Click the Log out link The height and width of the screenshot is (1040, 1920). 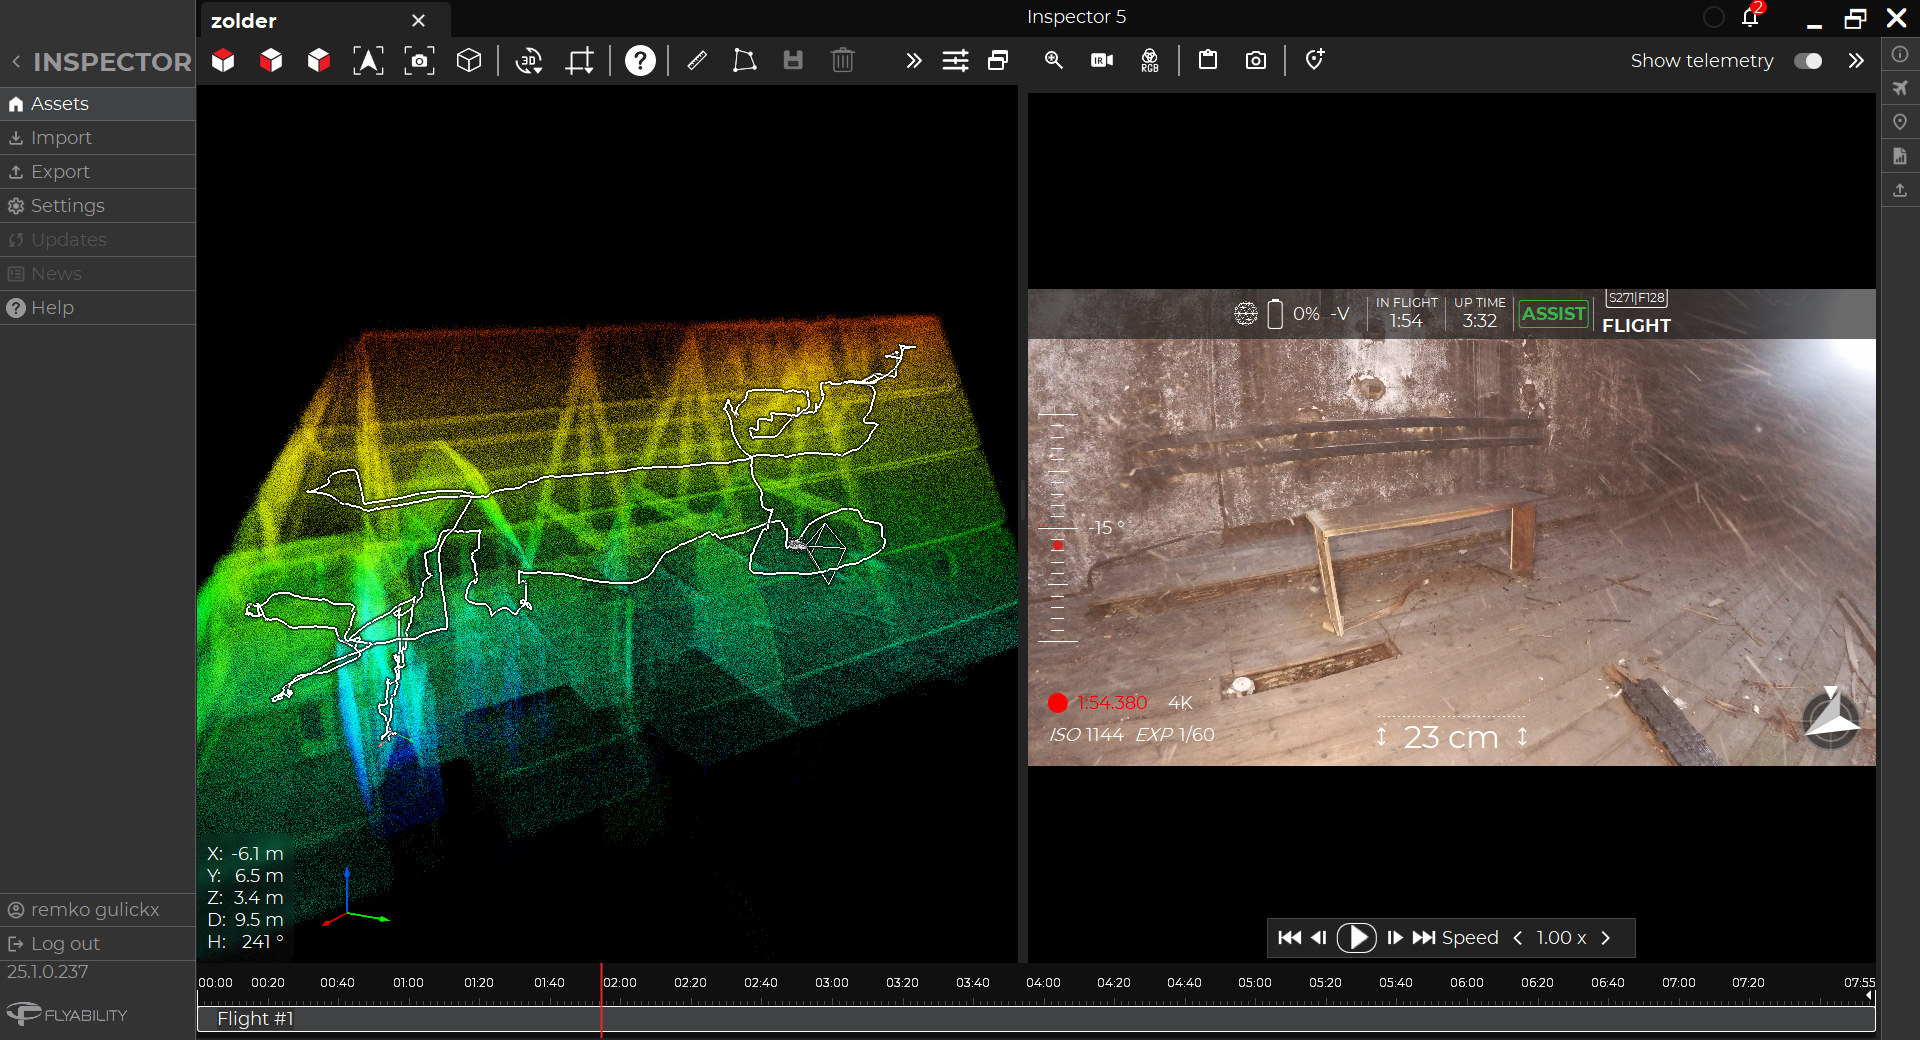click(x=65, y=944)
